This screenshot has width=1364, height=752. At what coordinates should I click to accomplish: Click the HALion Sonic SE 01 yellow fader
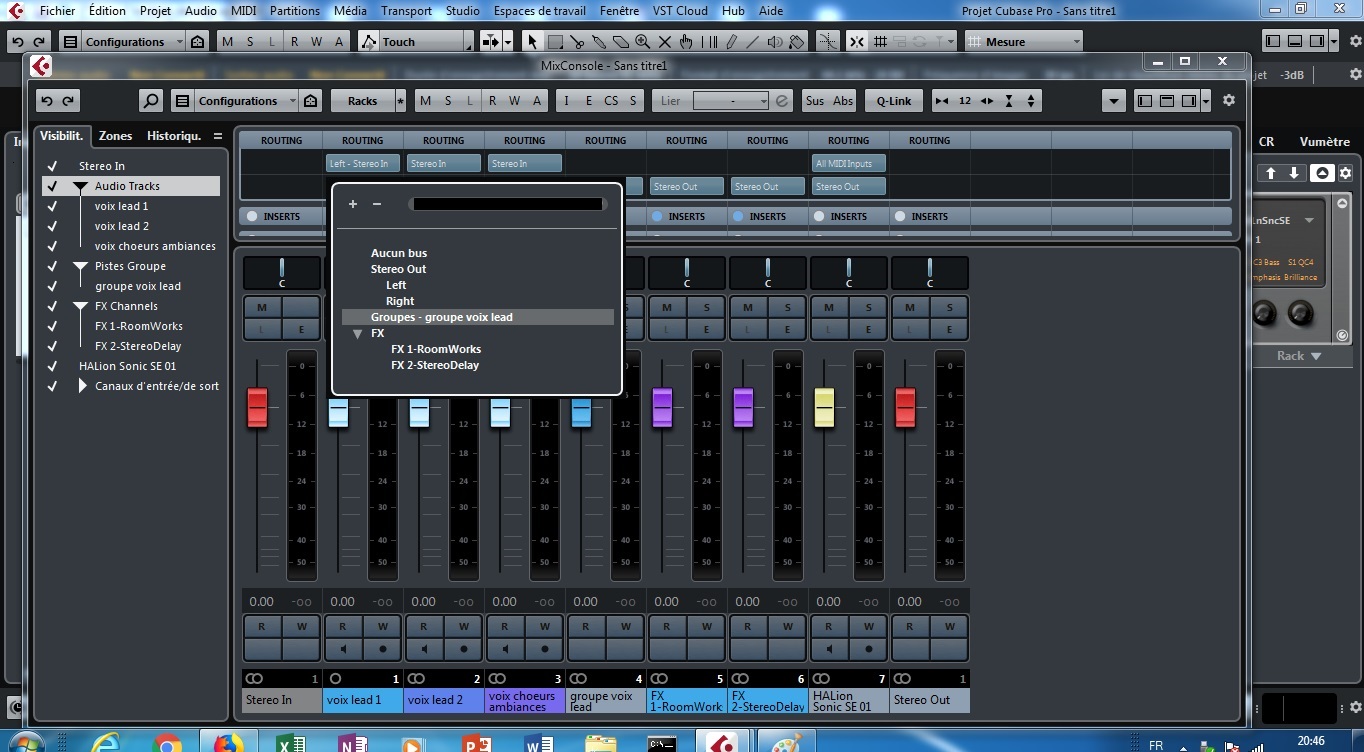pos(824,408)
